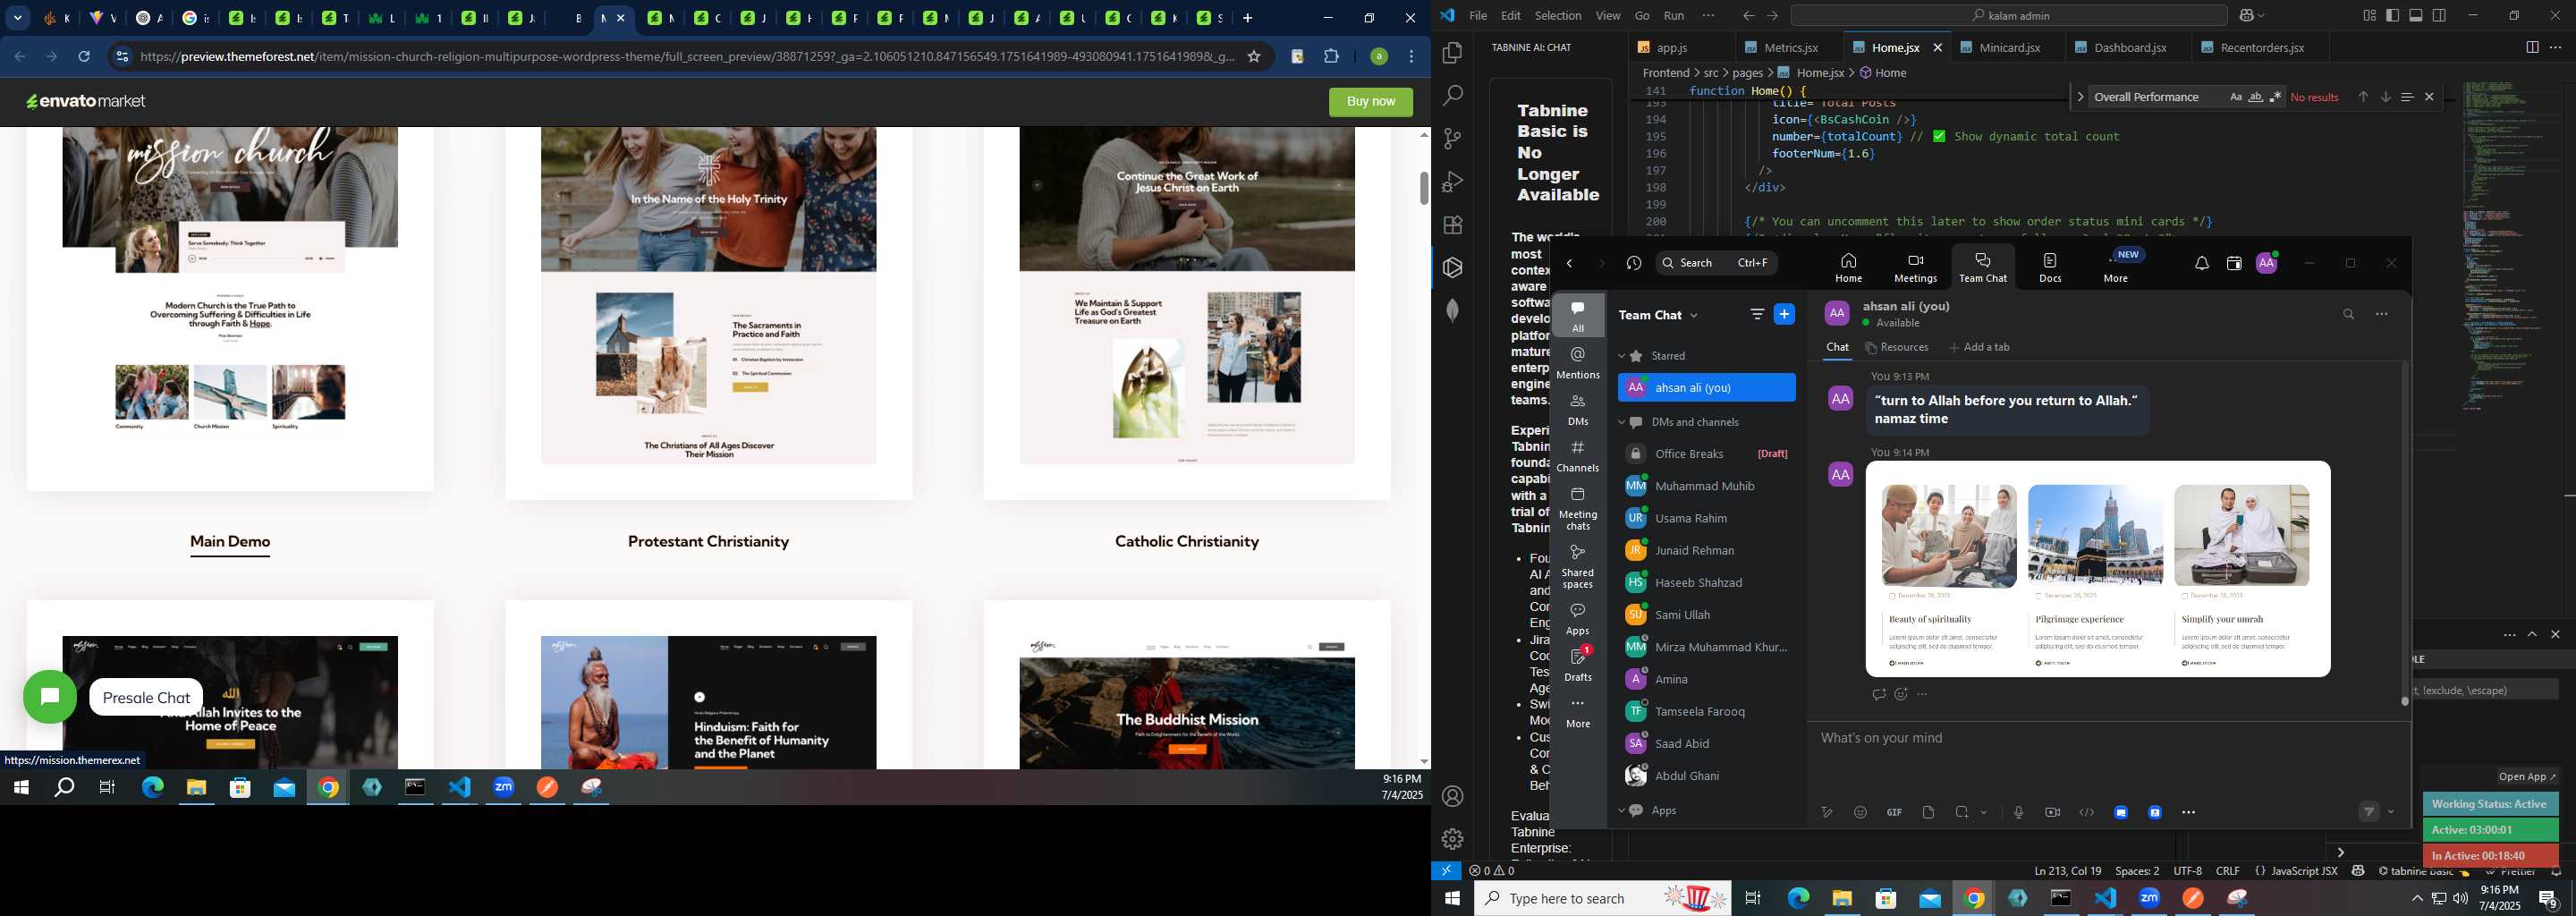Open DMs in Zoom chat sidebar
The height and width of the screenshot is (916, 2576).
click(x=1578, y=410)
